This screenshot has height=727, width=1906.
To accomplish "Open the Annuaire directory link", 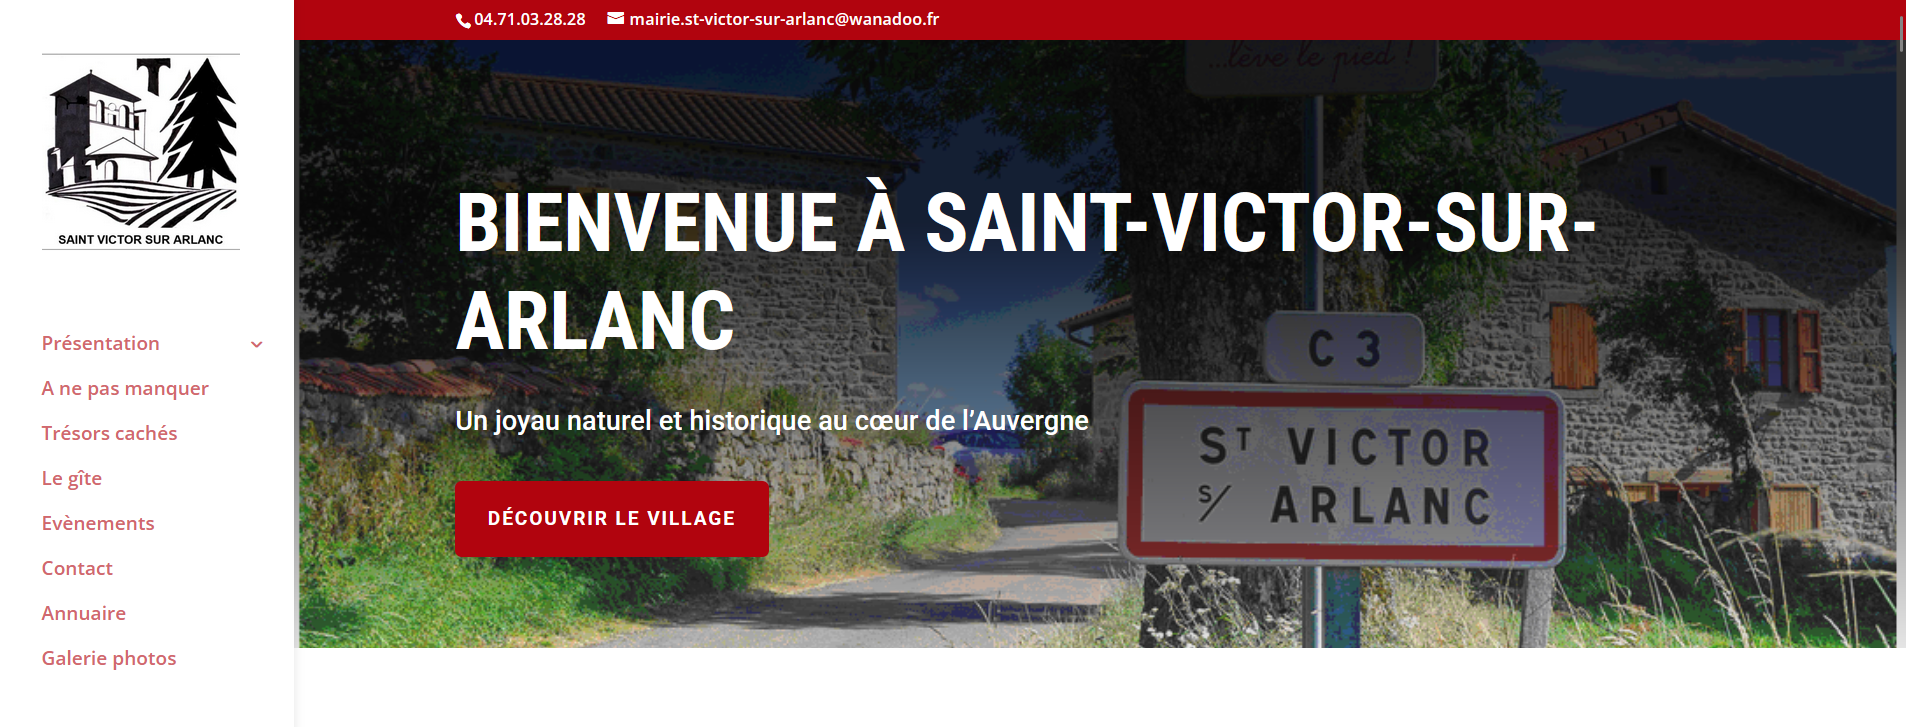I will [84, 613].
